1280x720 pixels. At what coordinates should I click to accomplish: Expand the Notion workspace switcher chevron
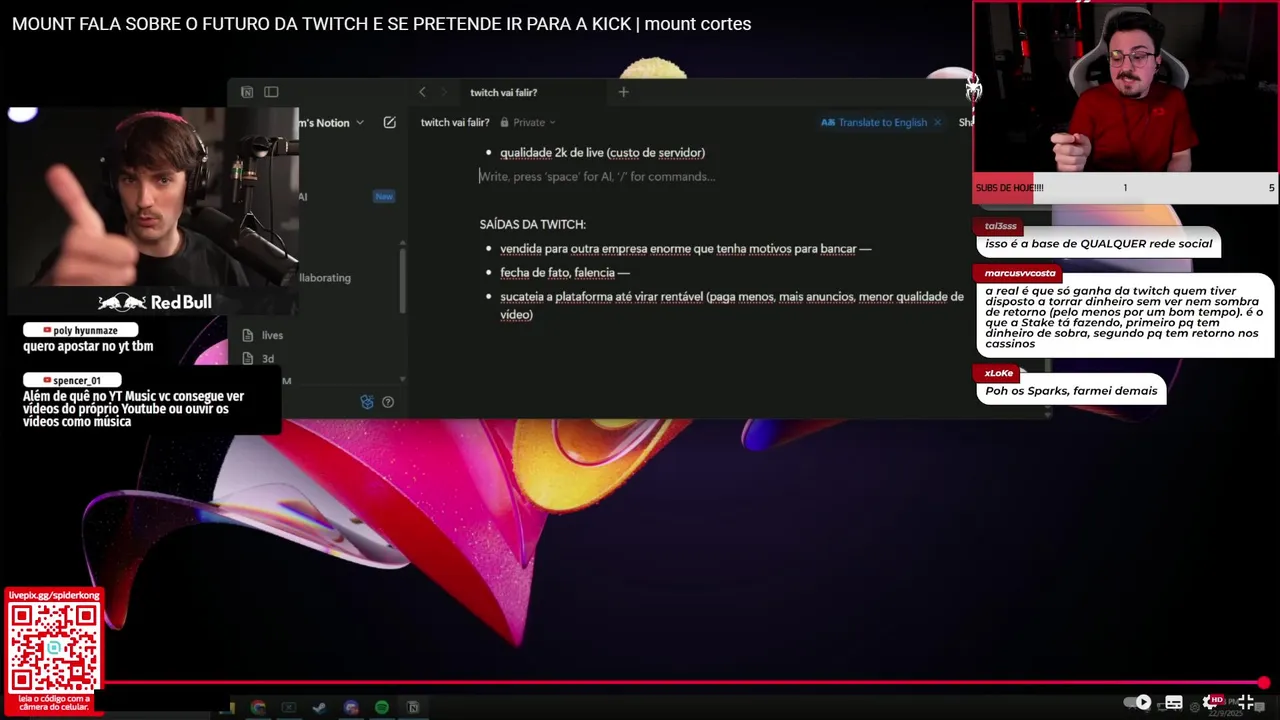(x=360, y=123)
